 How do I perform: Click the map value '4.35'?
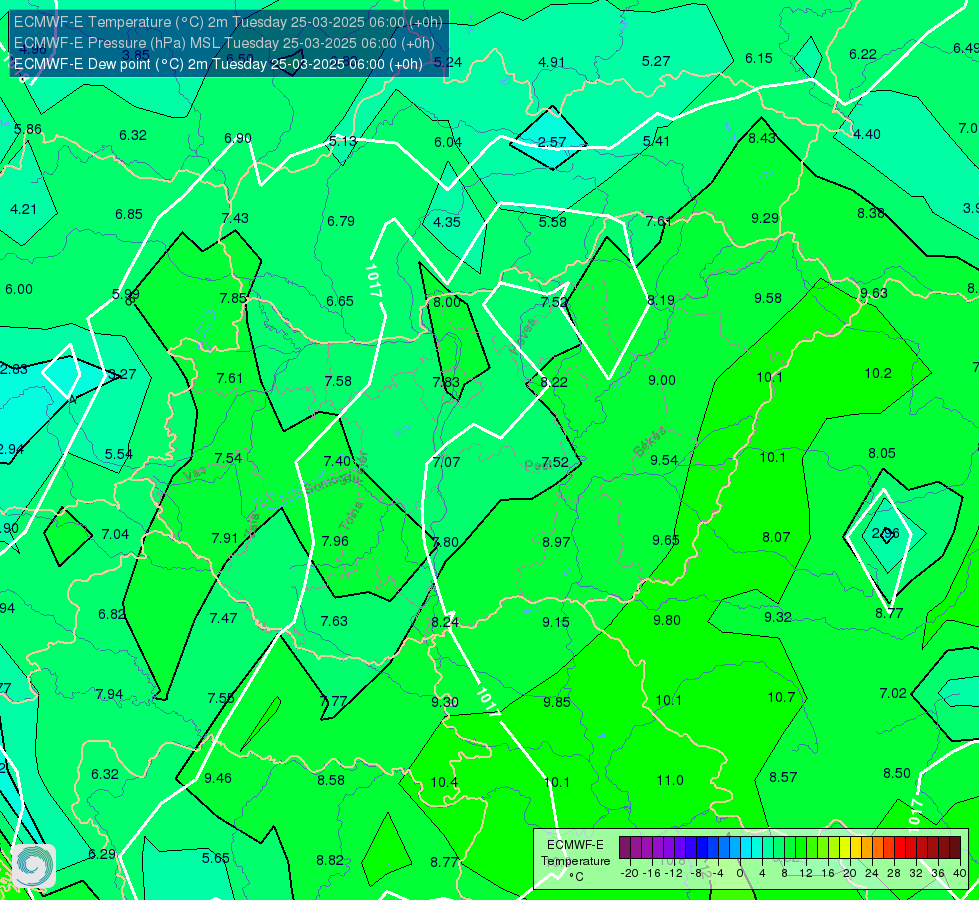(447, 222)
